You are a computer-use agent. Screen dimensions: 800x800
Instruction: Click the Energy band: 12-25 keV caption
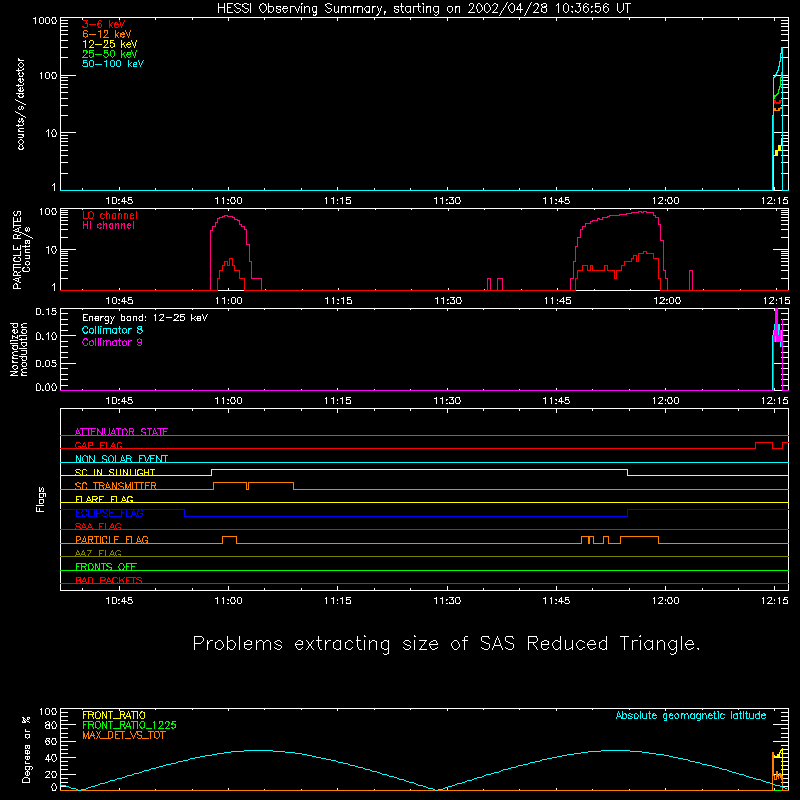(145, 318)
